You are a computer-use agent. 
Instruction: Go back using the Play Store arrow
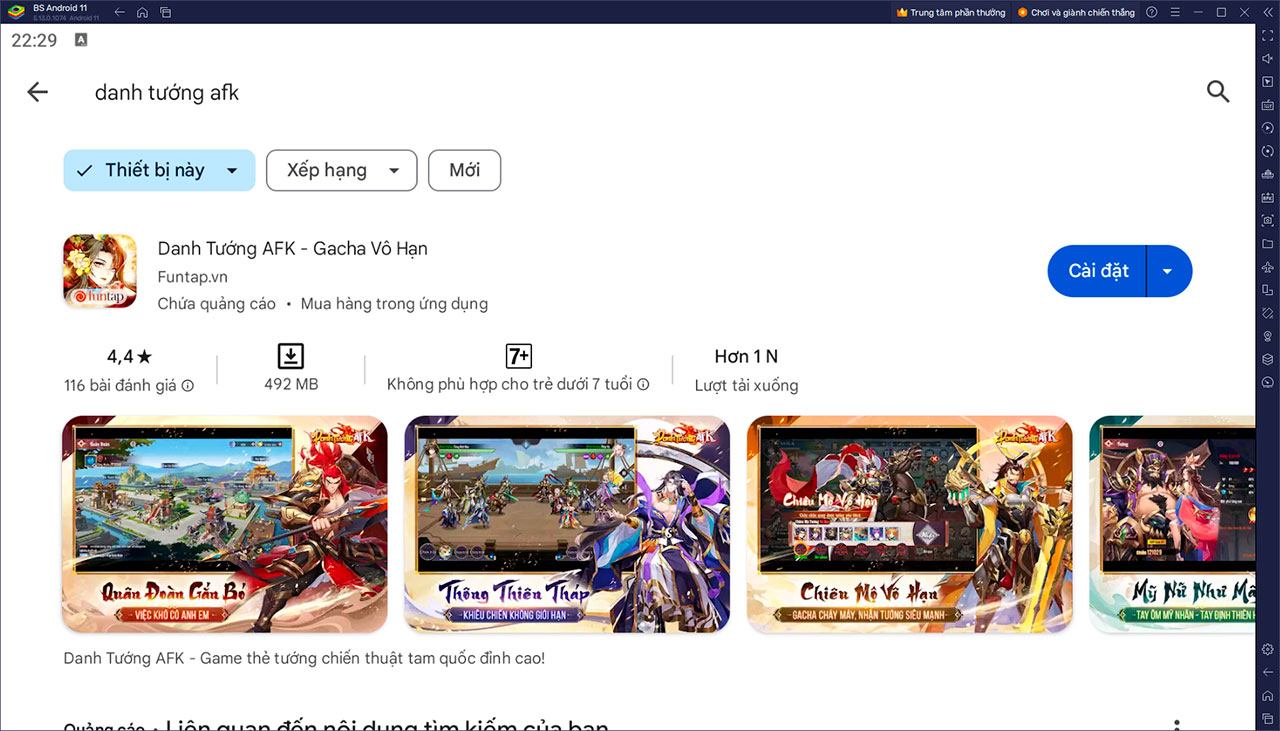click(x=37, y=92)
